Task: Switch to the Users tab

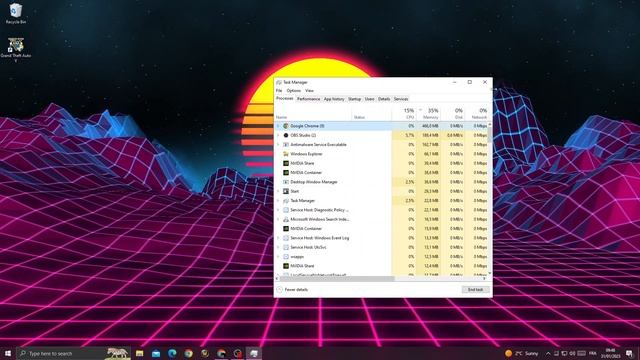Action: tap(369, 99)
